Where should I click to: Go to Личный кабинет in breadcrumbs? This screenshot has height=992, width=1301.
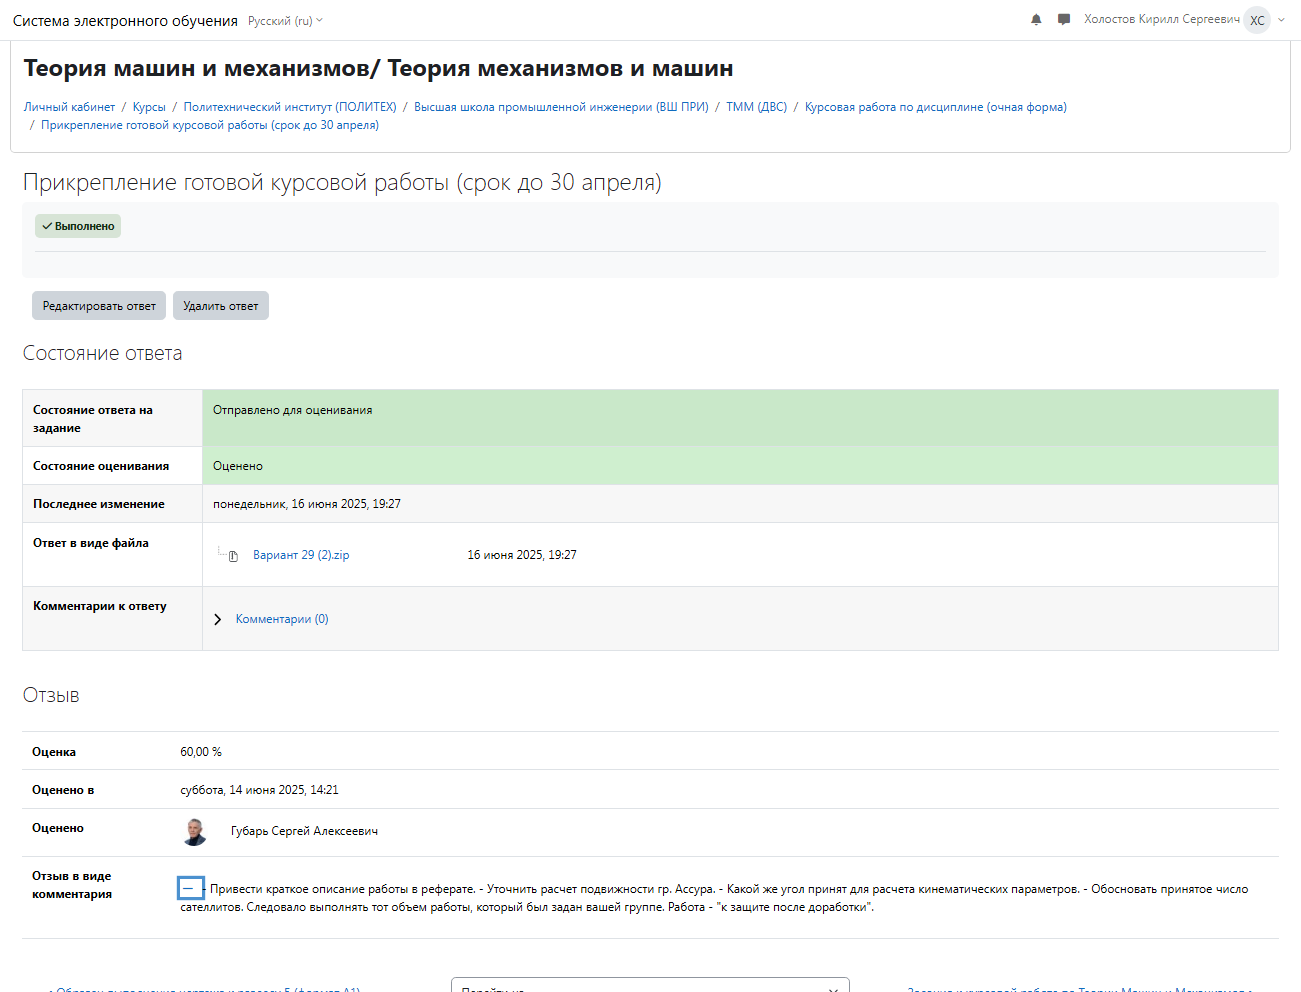pos(69,107)
